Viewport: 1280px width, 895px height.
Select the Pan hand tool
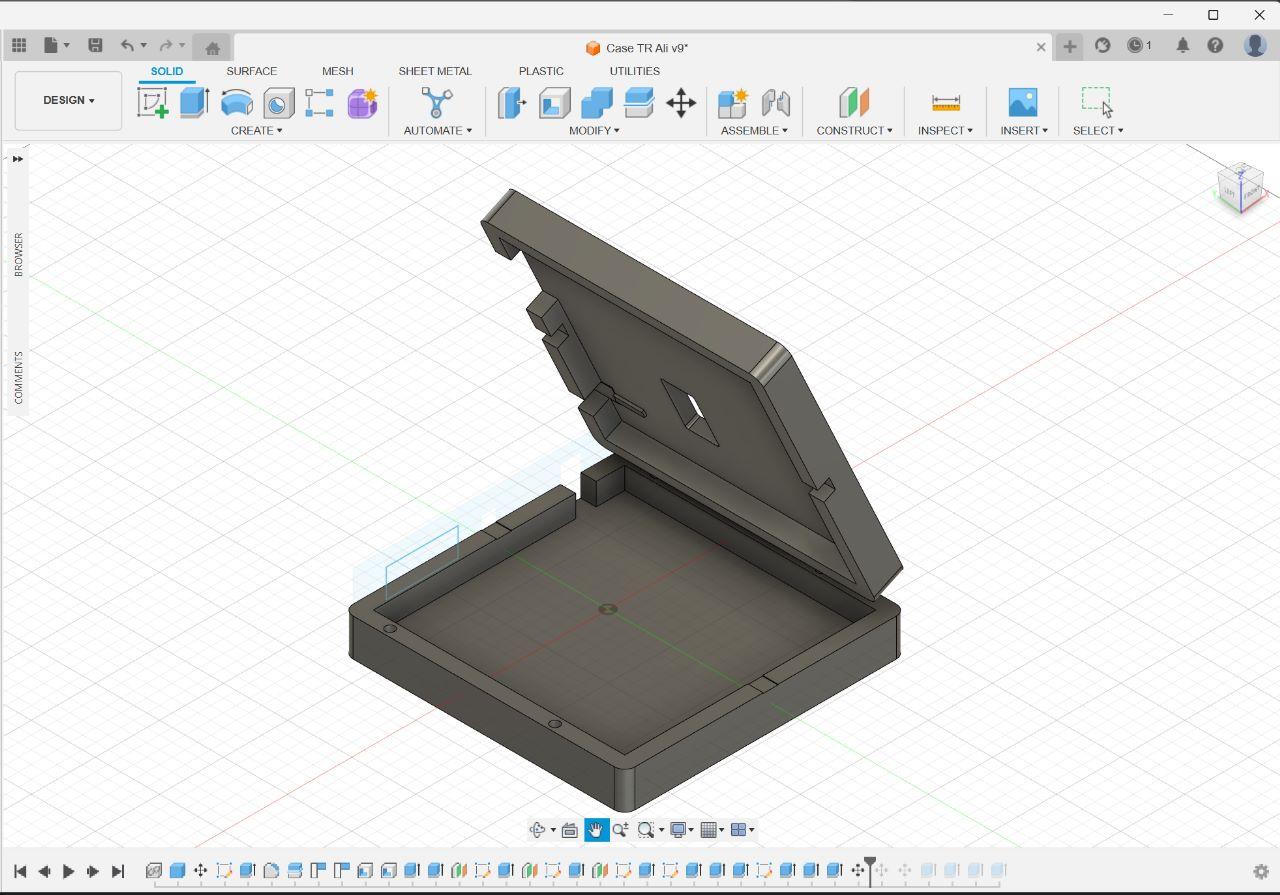pyautogui.click(x=596, y=830)
